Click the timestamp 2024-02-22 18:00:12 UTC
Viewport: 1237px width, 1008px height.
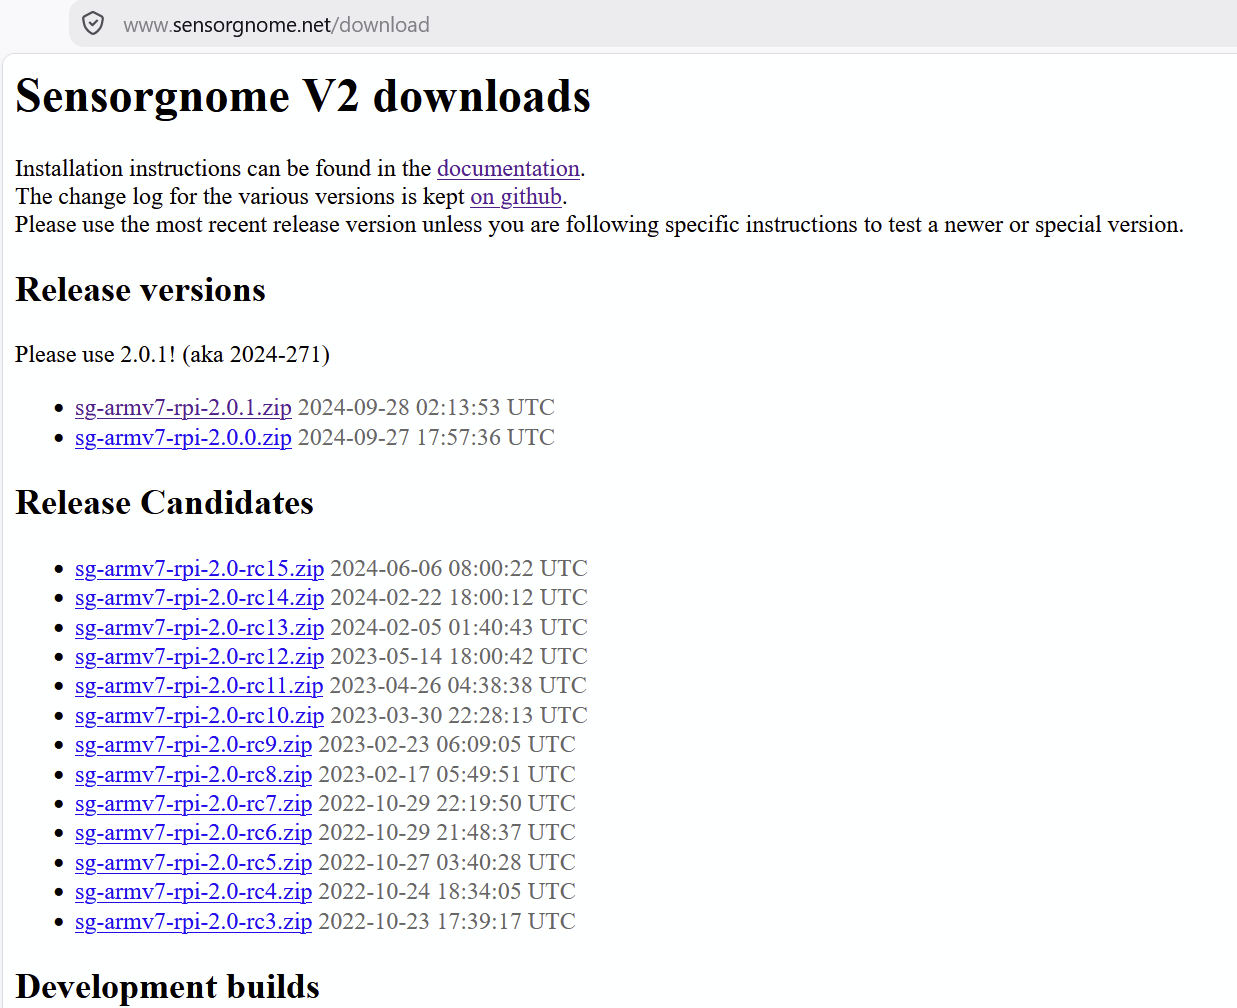(459, 597)
